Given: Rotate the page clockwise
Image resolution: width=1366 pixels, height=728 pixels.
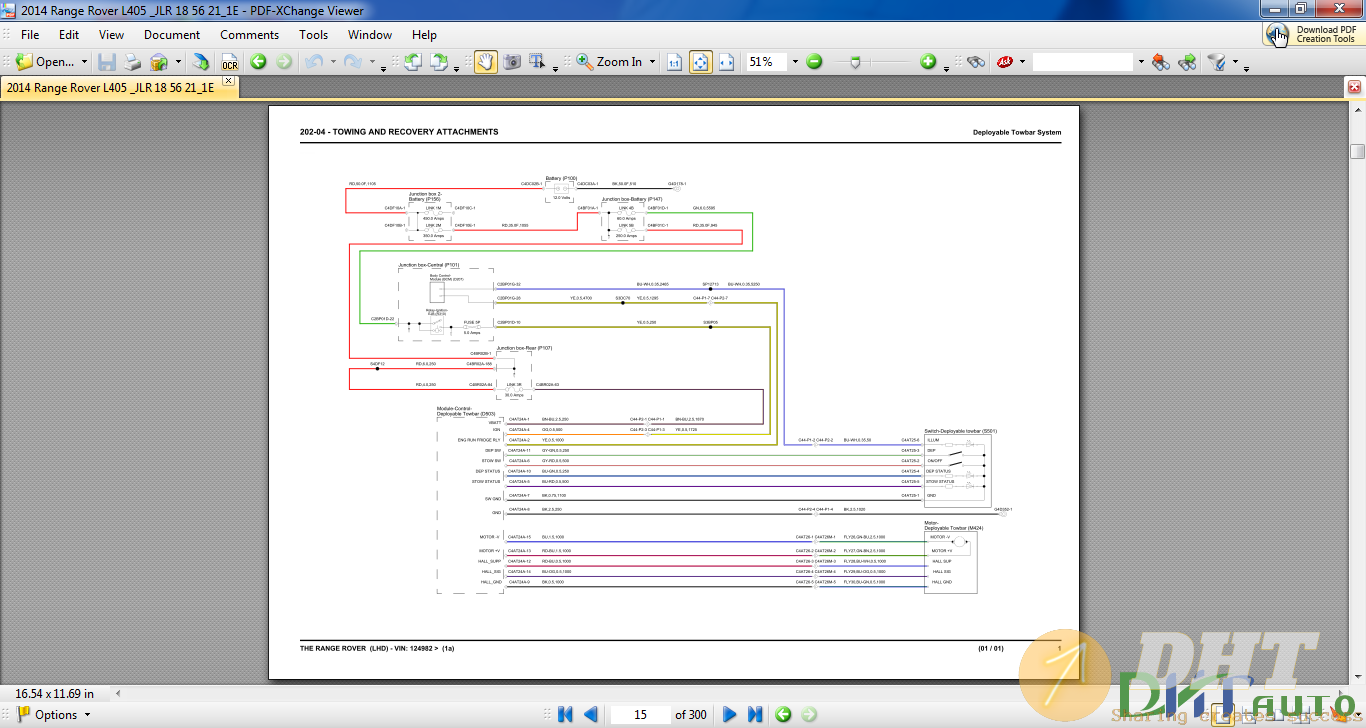Looking at the screenshot, I should point(440,62).
